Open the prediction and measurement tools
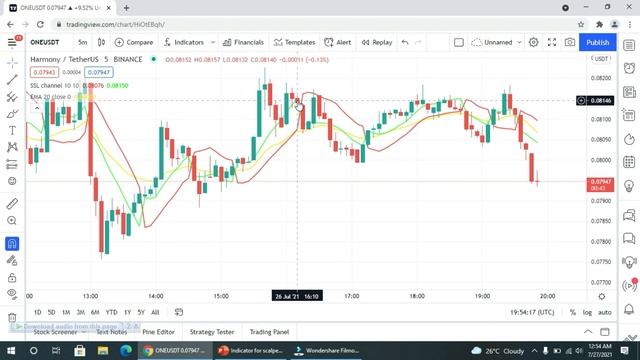 pyautogui.click(x=12, y=164)
